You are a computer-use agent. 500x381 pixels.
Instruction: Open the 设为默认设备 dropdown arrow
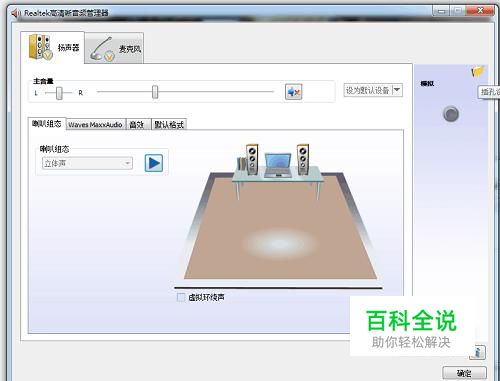[397, 90]
